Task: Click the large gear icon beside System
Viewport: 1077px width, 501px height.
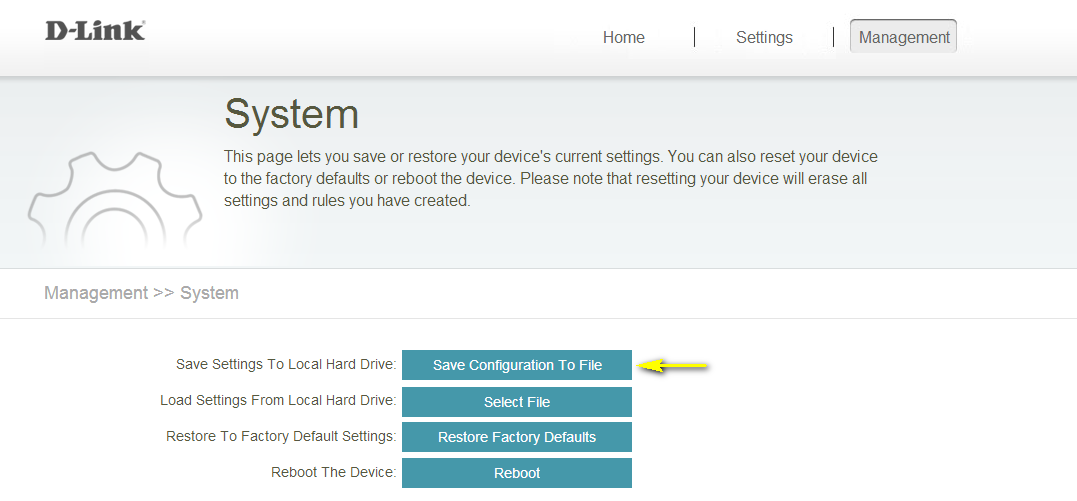Action: [x=115, y=205]
